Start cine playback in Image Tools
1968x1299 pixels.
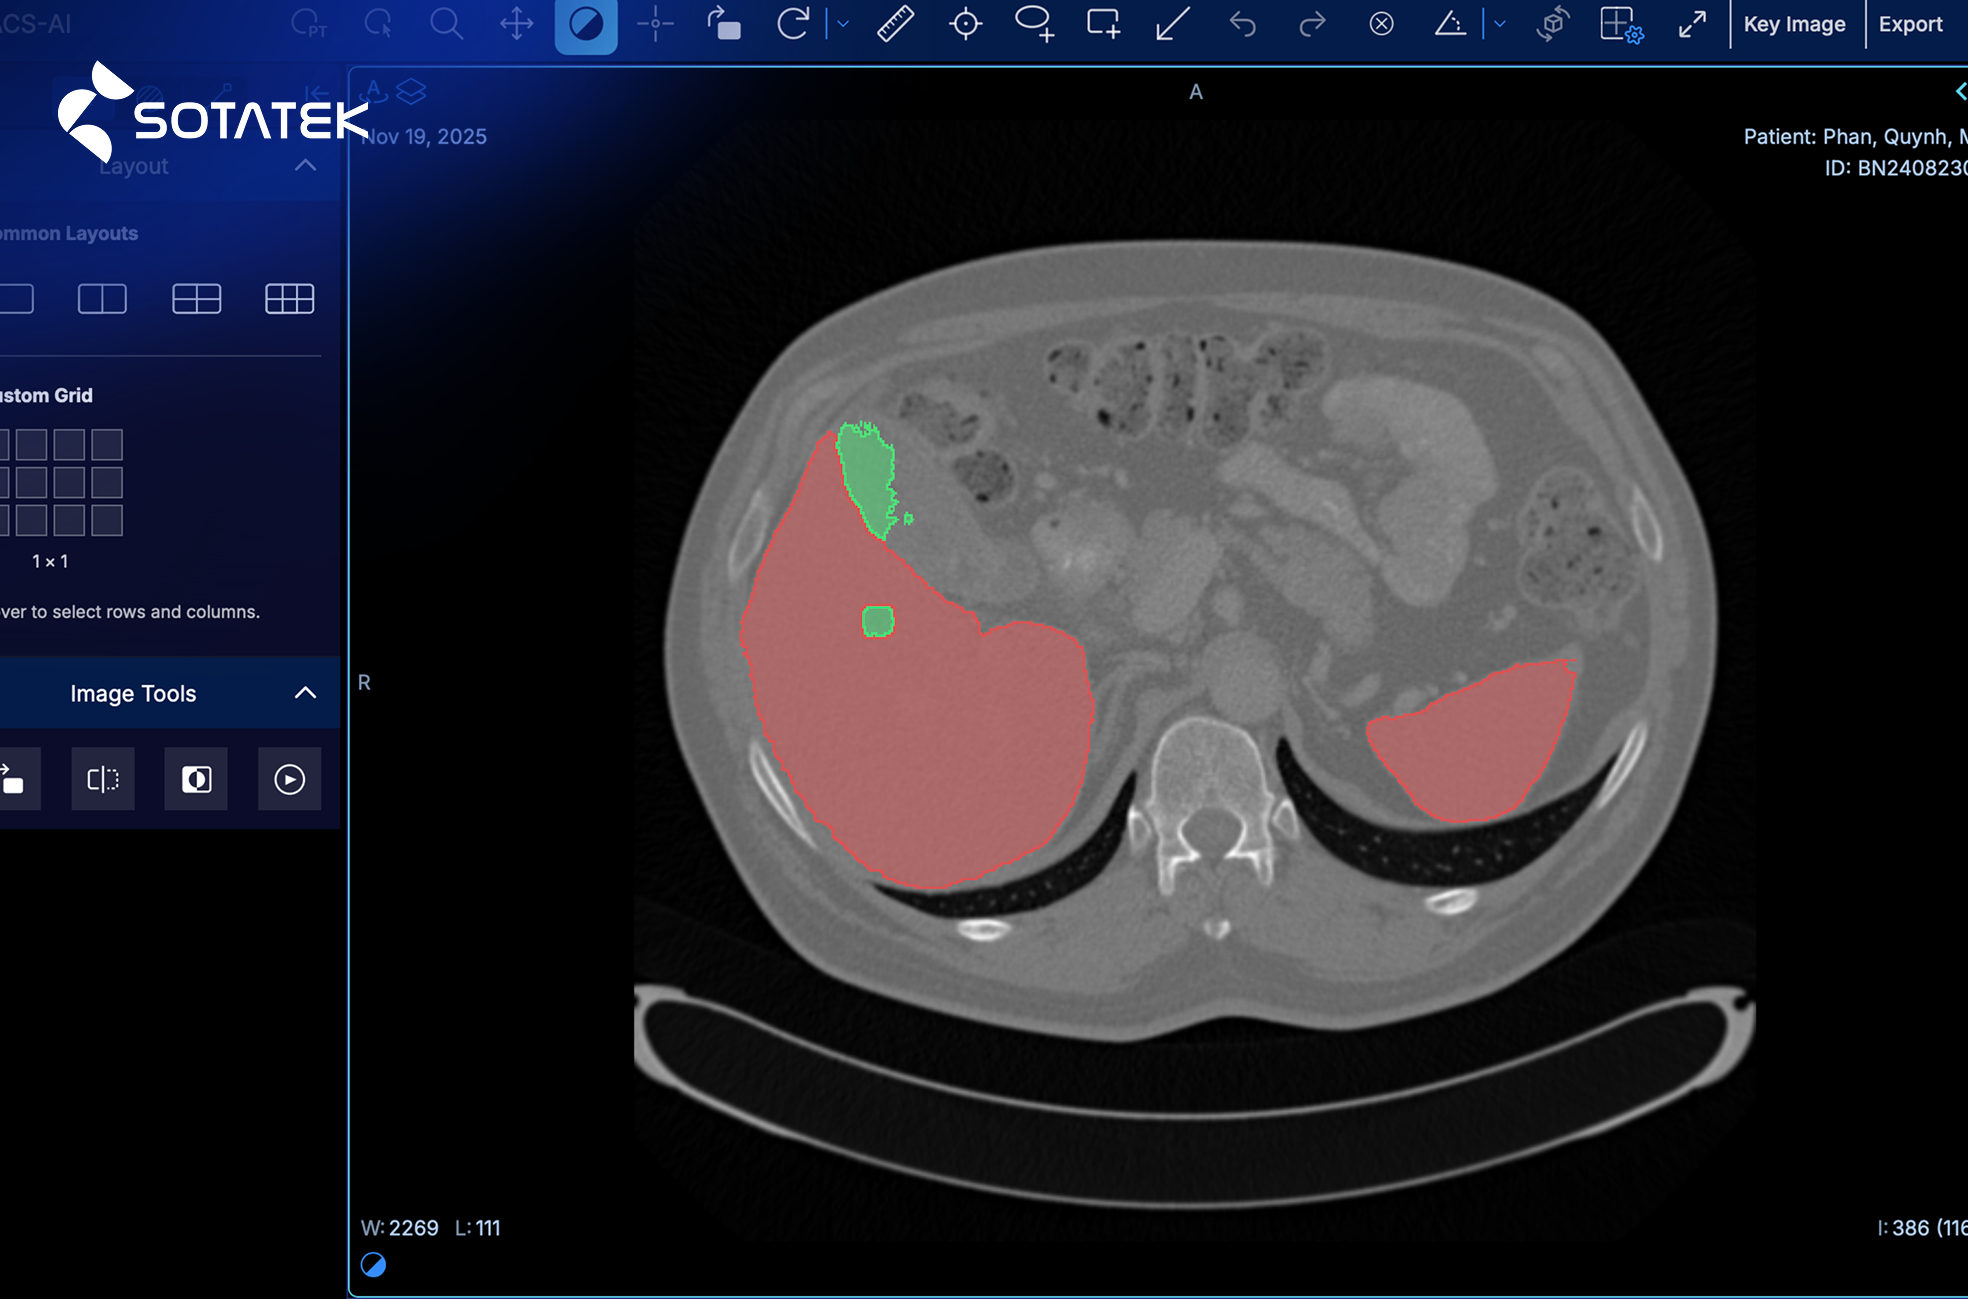[290, 779]
